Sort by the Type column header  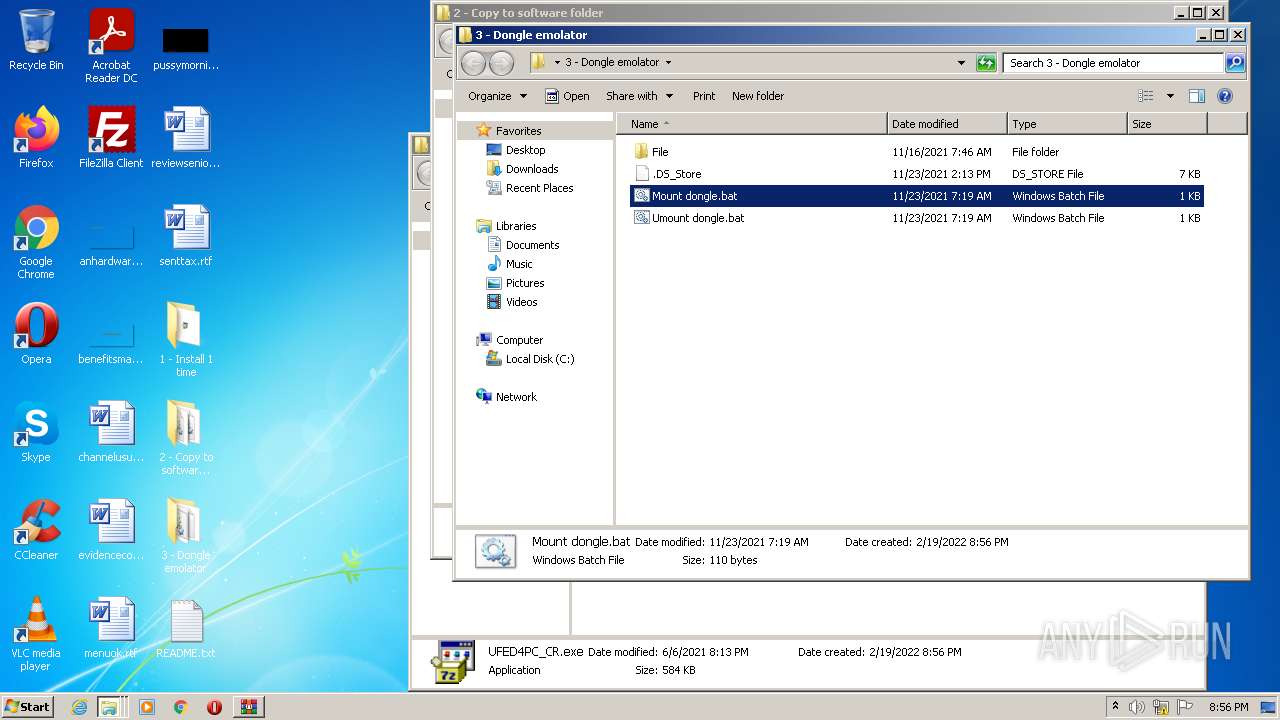point(1067,124)
